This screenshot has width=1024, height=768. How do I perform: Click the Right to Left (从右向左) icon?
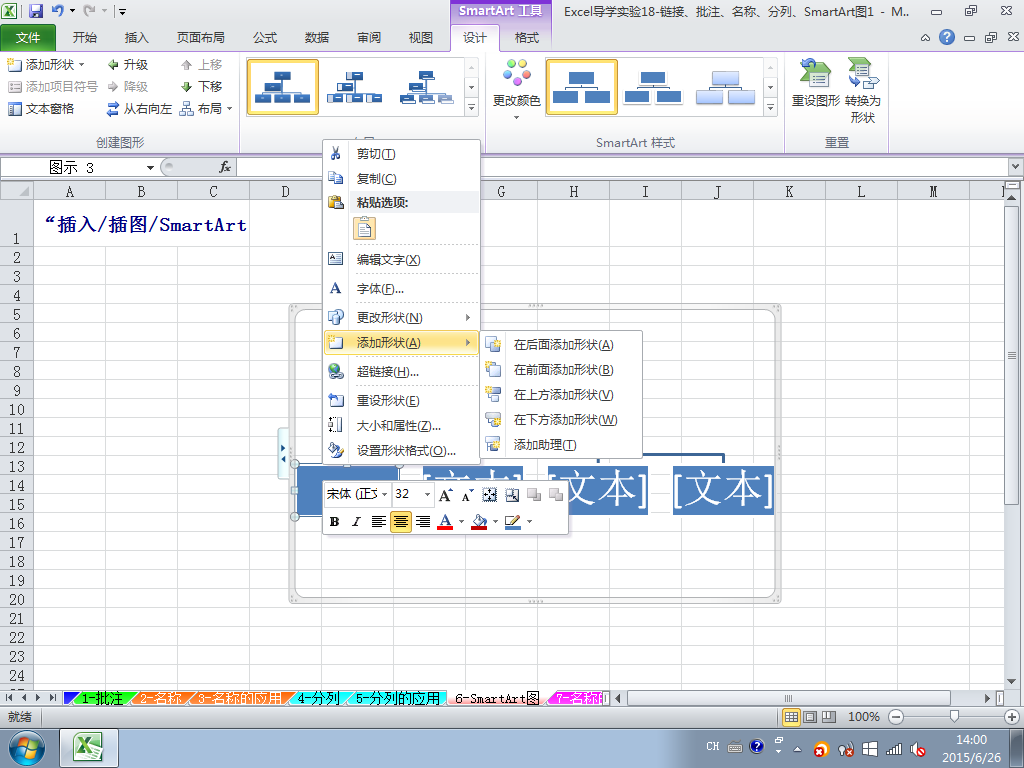(113, 108)
